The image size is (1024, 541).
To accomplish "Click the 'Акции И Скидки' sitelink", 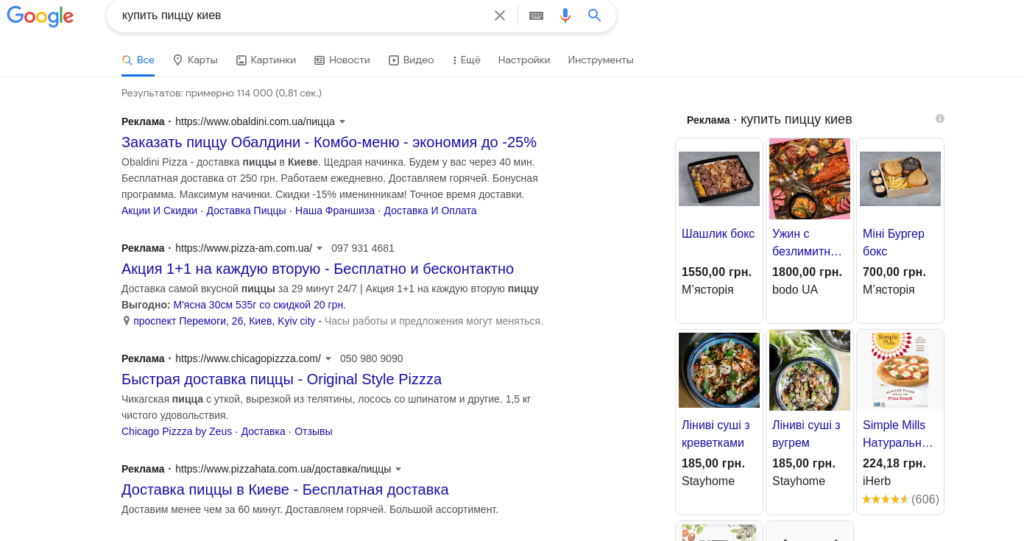I will (x=159, y=210).
